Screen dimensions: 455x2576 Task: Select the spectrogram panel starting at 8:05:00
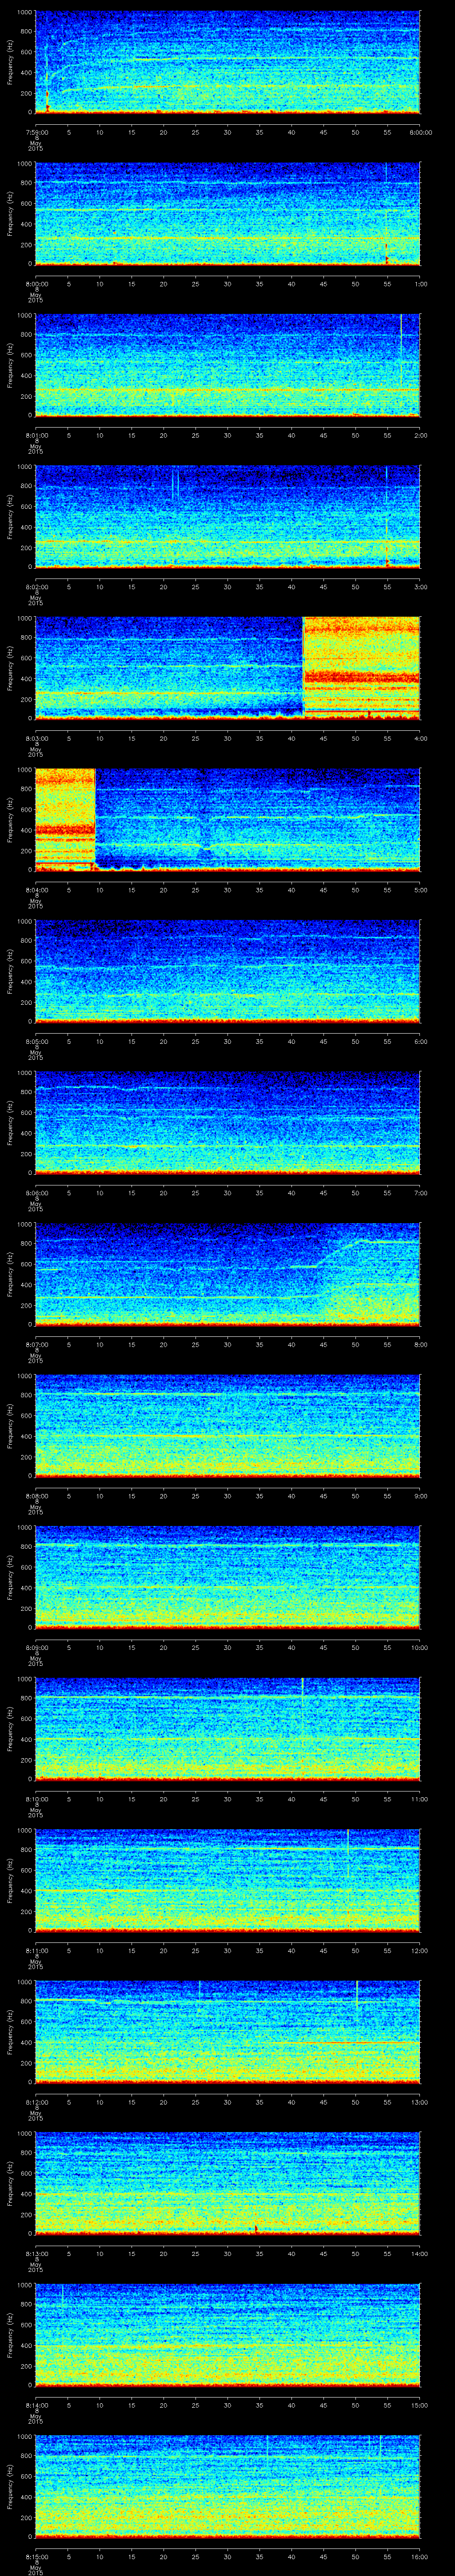pyautogui.click(x=227, y=971)
